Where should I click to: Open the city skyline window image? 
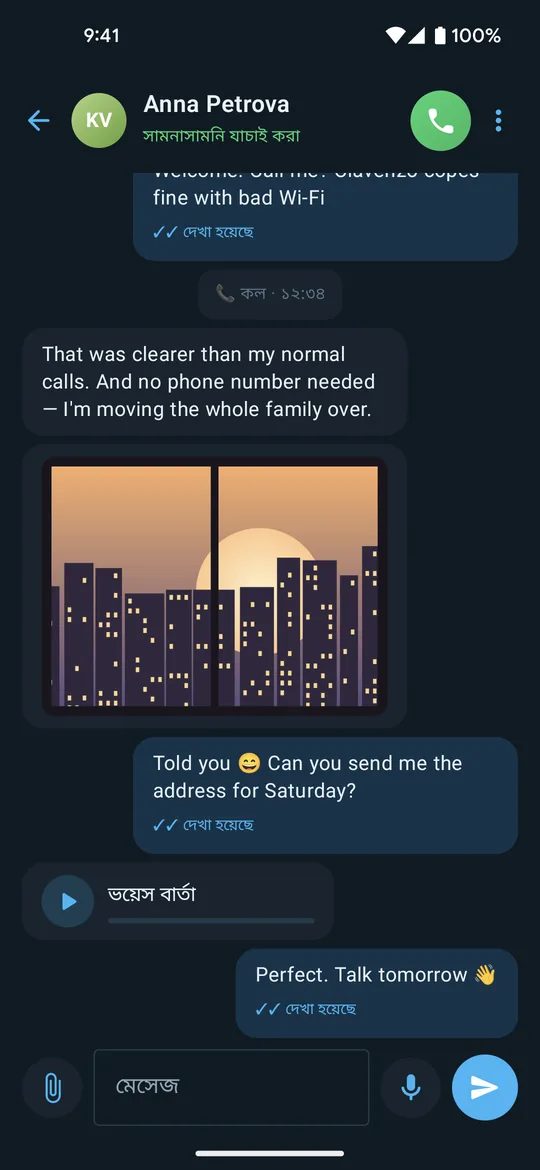(x=215, y=586)
